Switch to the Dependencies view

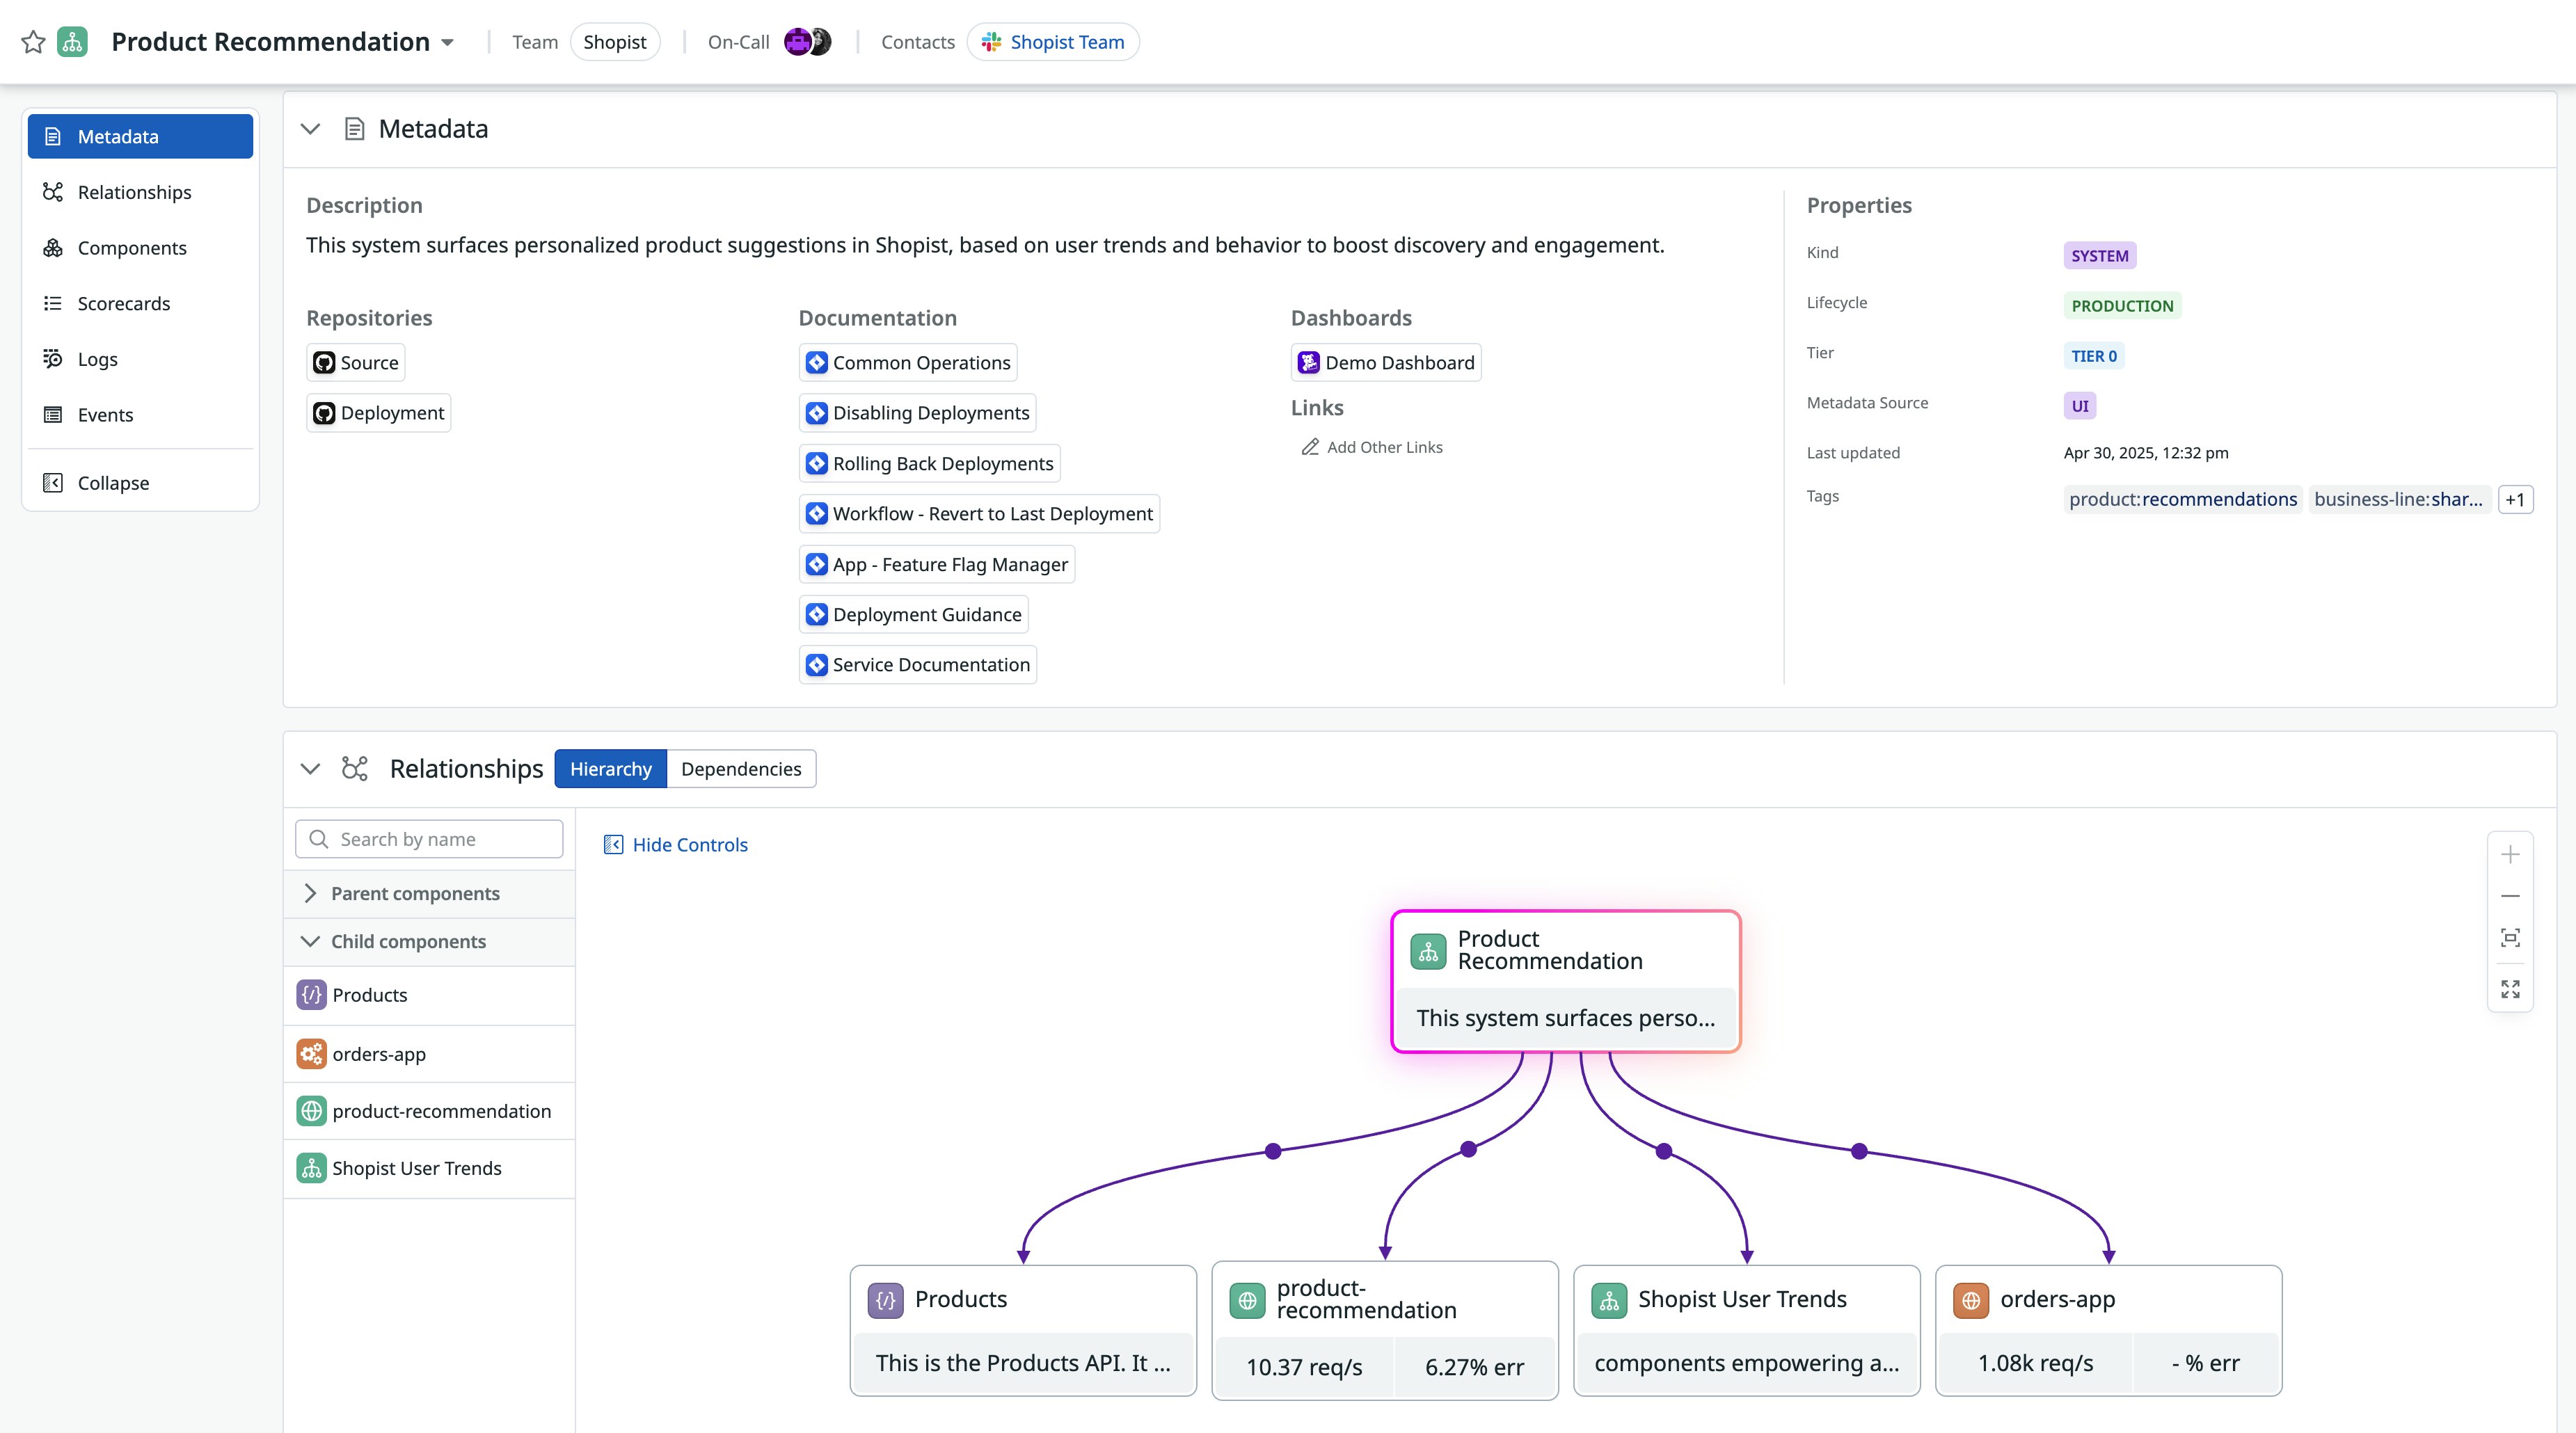tap(741, 769)
